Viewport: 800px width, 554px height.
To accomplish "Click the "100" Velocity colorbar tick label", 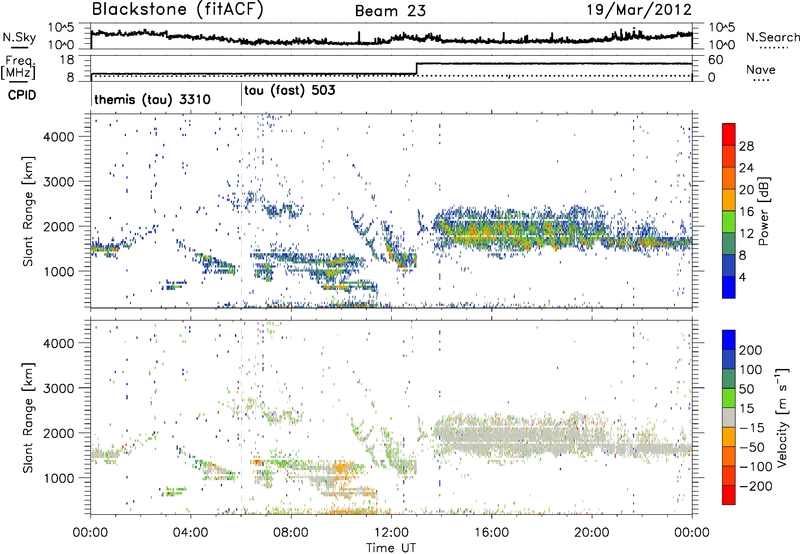I will tap(751, 370).
